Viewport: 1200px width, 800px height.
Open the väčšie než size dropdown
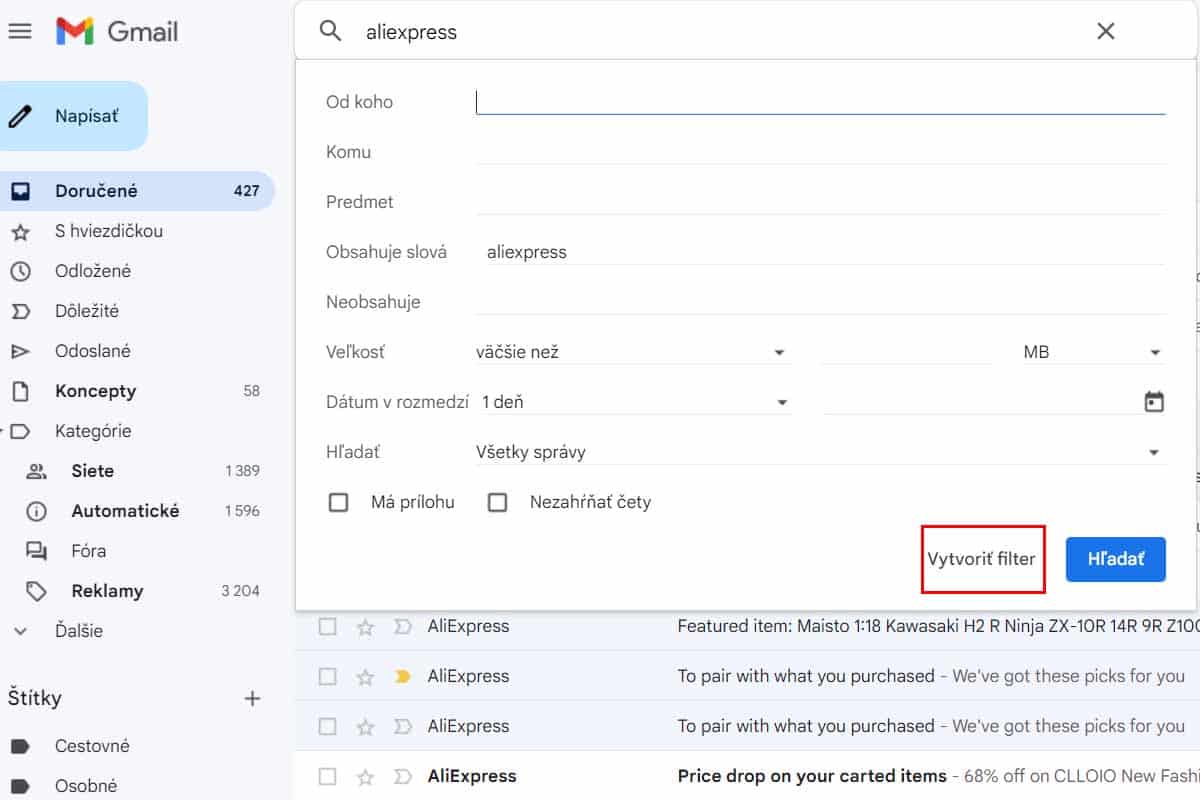633,352
